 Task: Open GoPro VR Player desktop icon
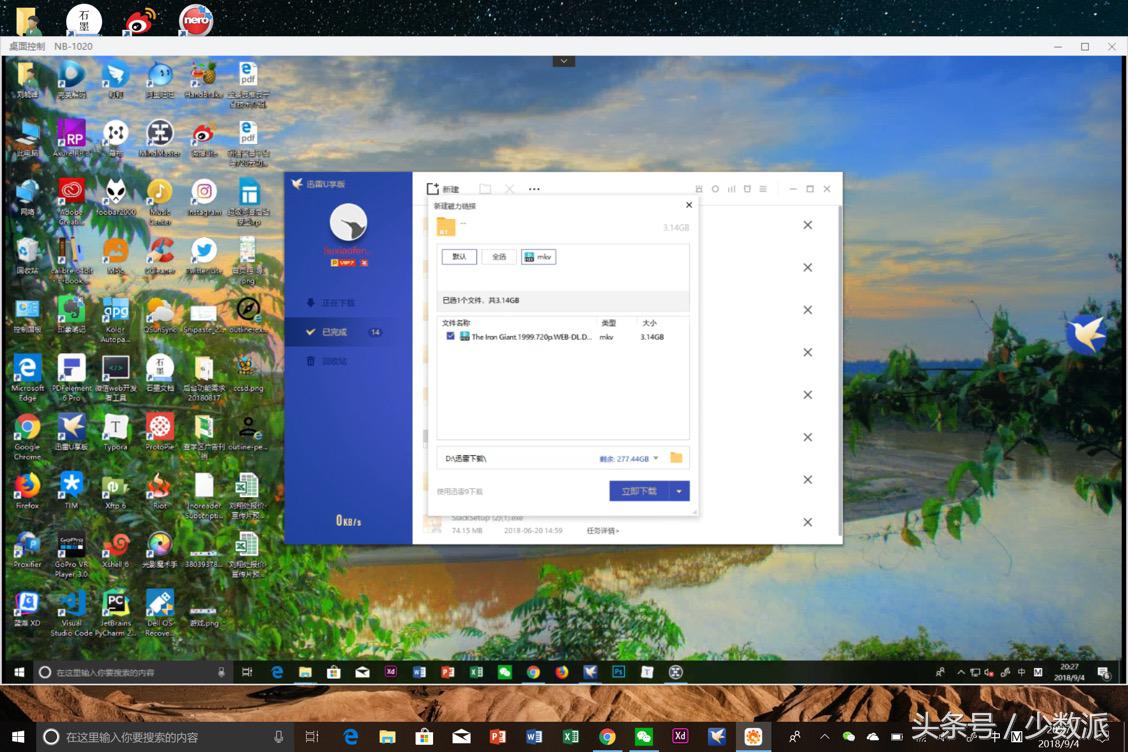coord(71,555)
